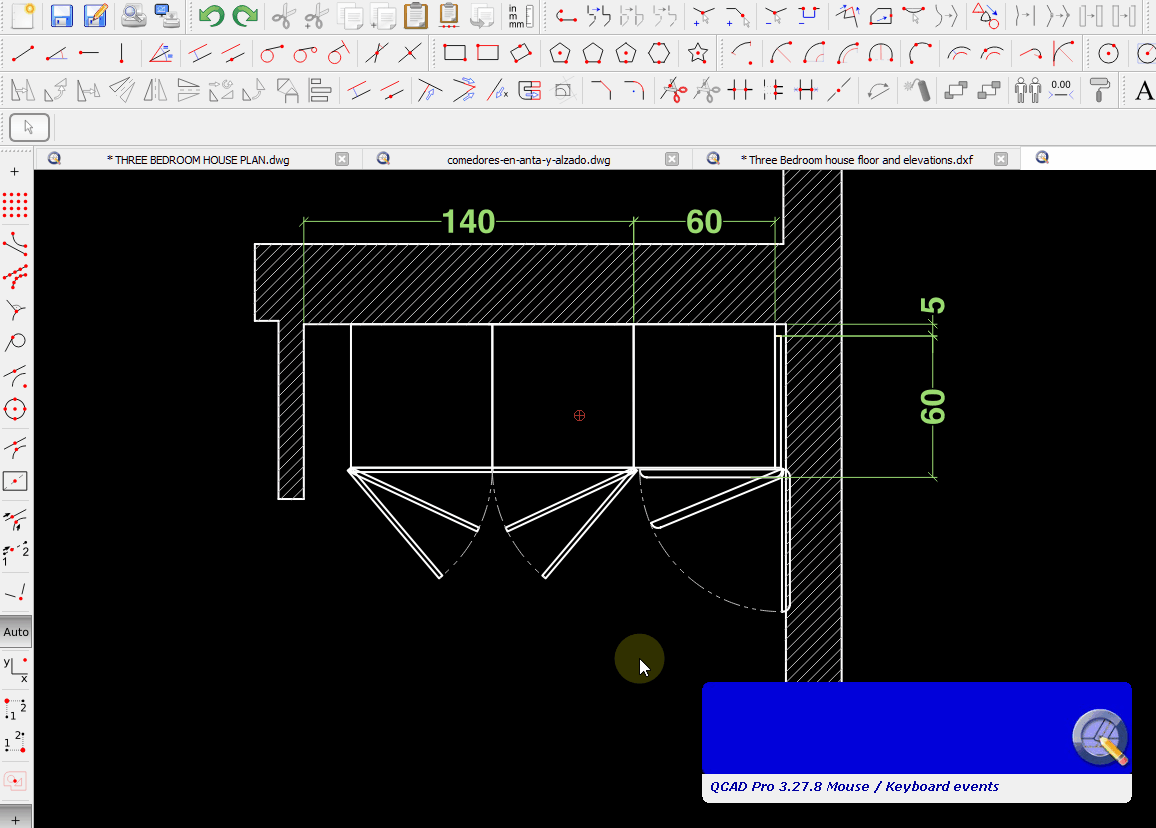Redo with the green forward arrow
The image size is (1156, 828).
coord(244,16)
